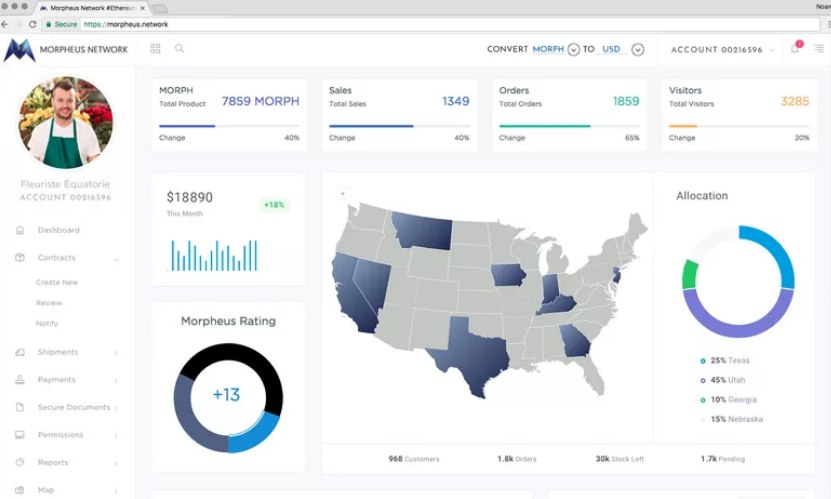The height and width of the screenshot is (499, 831).
Task: Expand the Permissions sidebar section
Action: coord(116,436)
